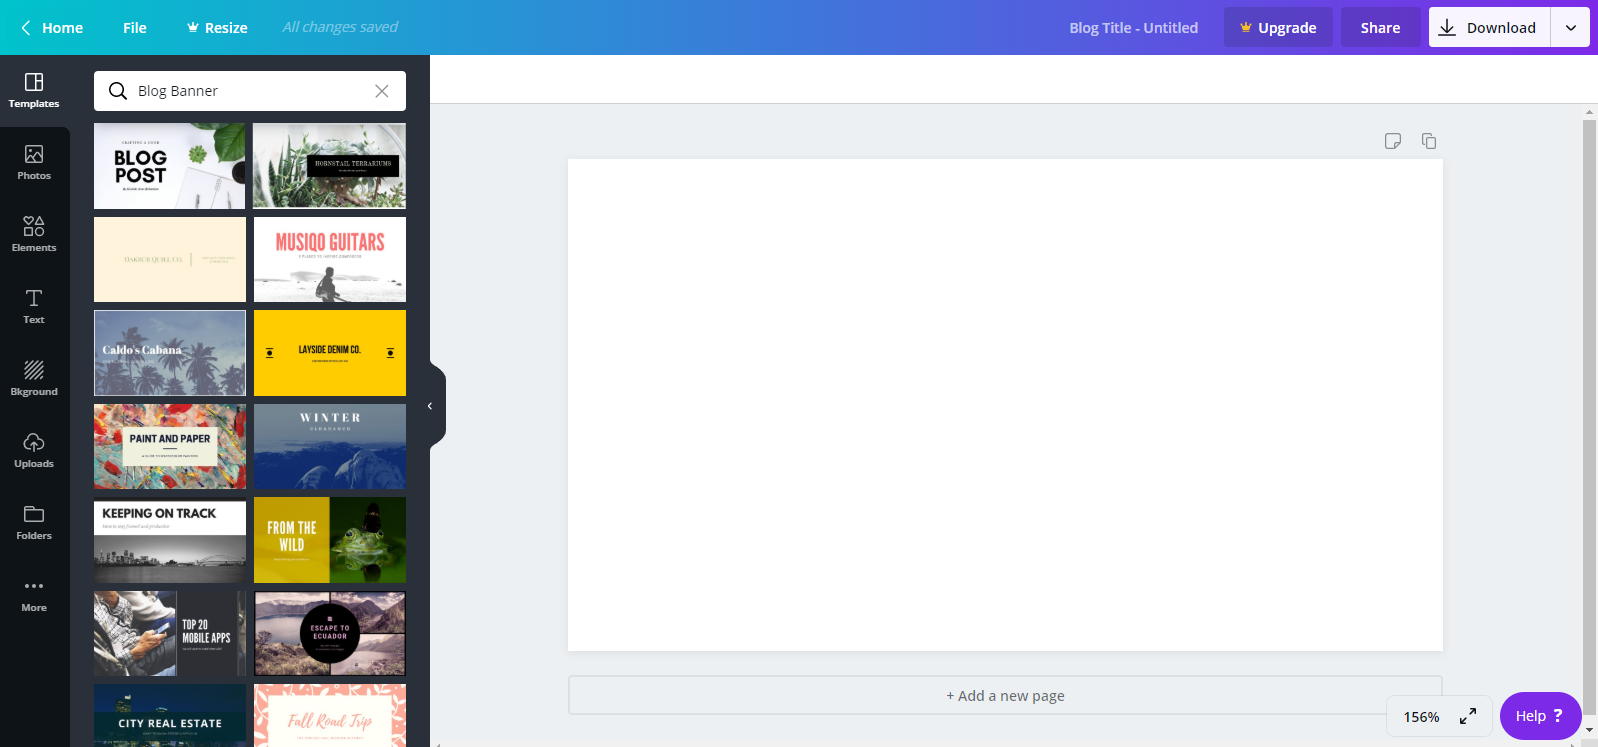
Task: Select the BLOG POST template
Action: [x=170, y=166]
